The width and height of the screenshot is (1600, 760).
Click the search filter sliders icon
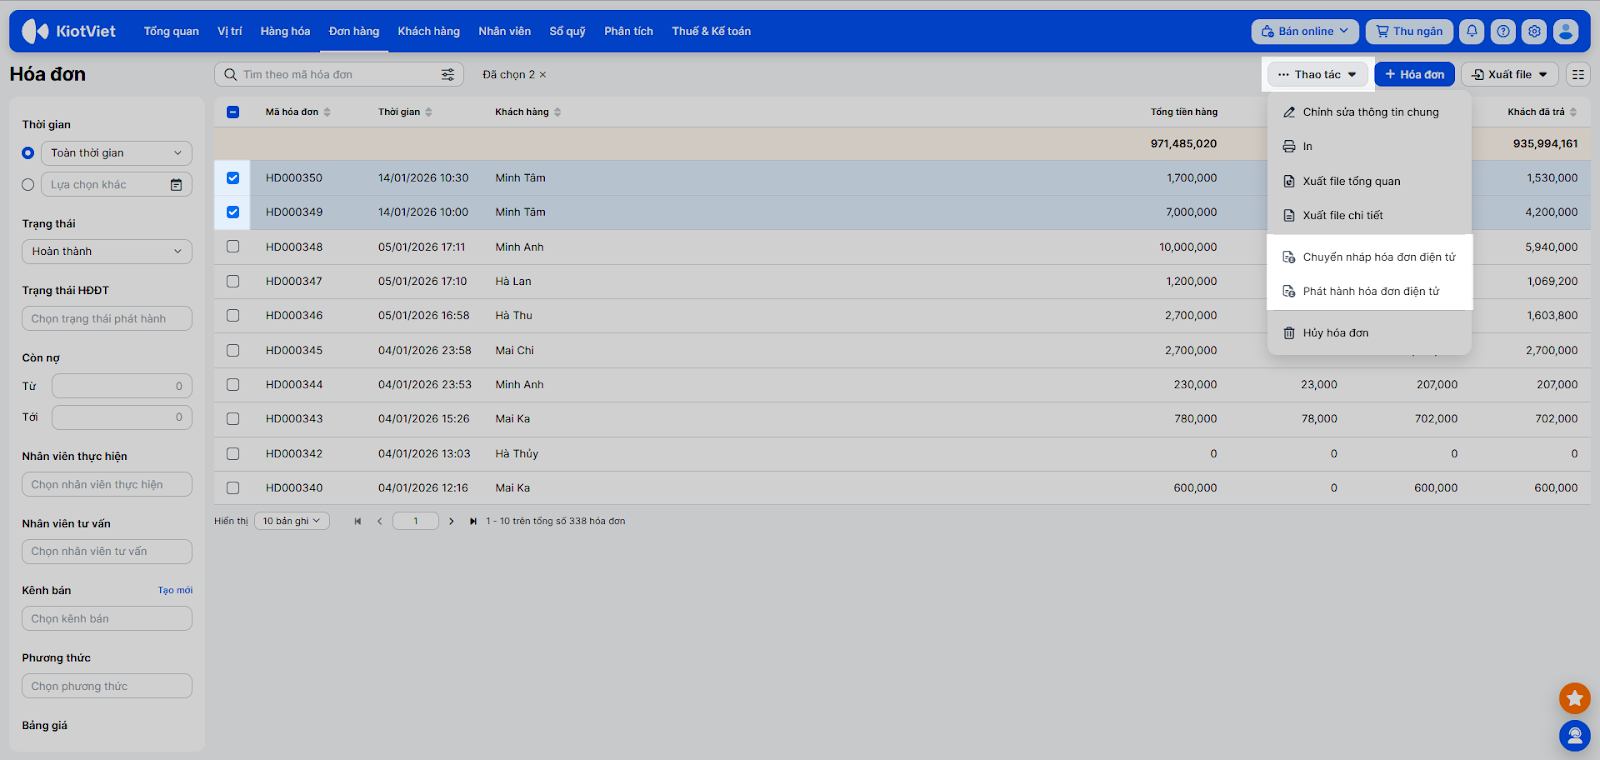click(x=447, y=75)
